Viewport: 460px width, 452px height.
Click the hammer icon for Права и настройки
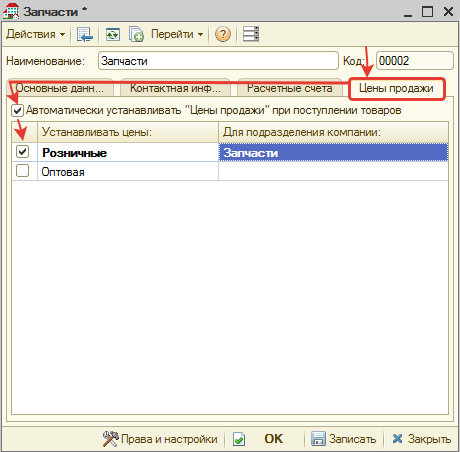coord(110,439)
